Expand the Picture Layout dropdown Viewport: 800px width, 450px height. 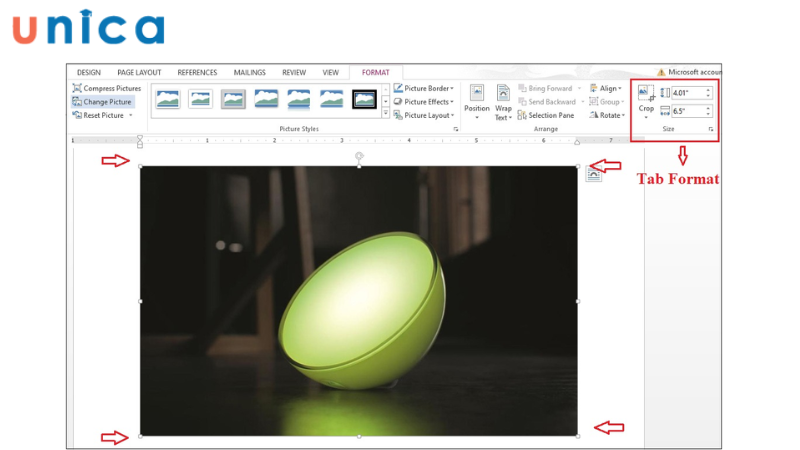tap(427, 115)
